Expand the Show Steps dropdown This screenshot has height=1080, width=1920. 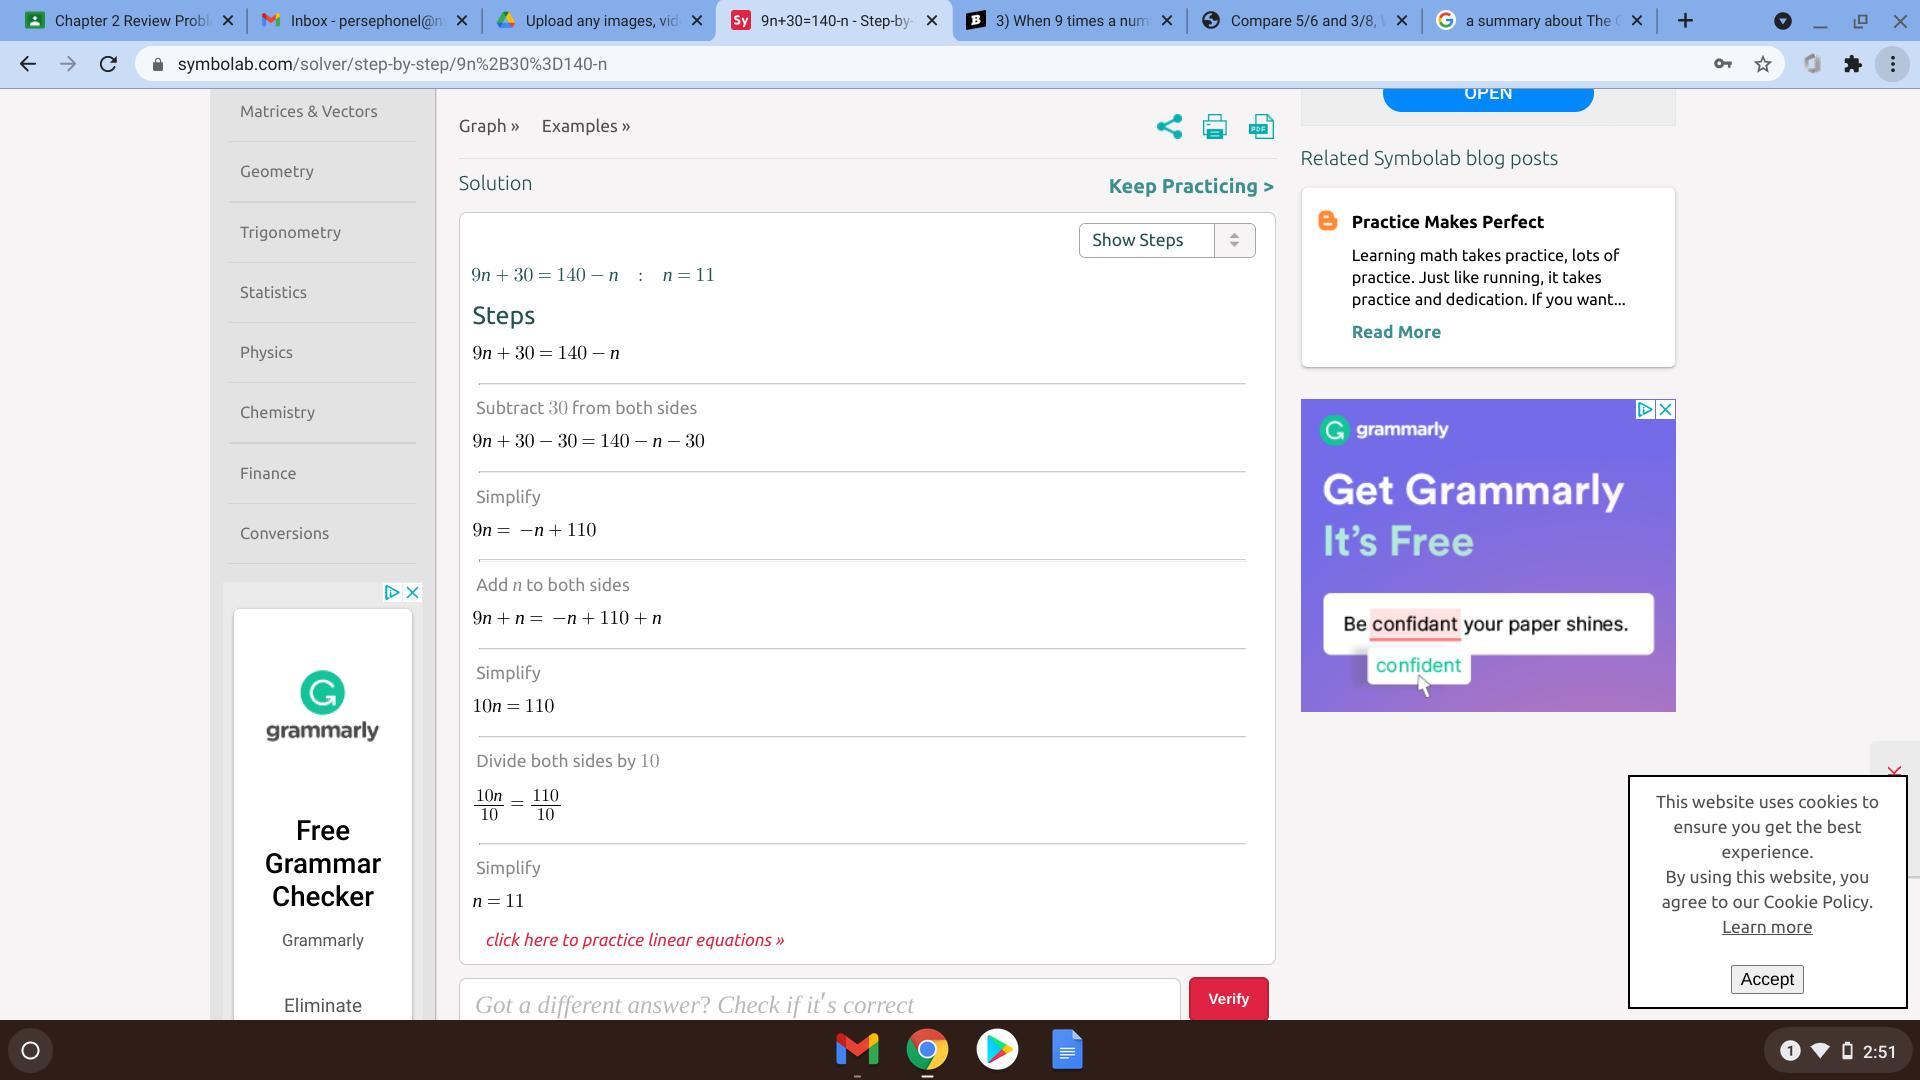click(x=1166, y=240)
